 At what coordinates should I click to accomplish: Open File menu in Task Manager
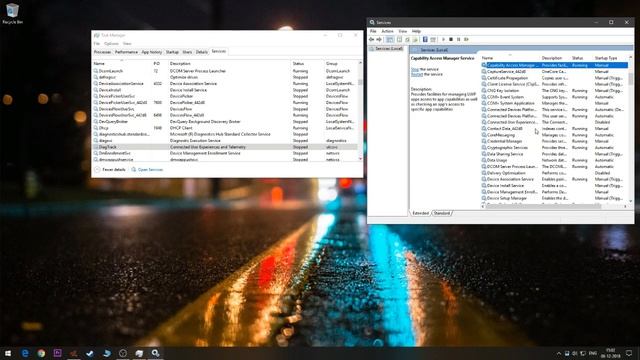97,44
